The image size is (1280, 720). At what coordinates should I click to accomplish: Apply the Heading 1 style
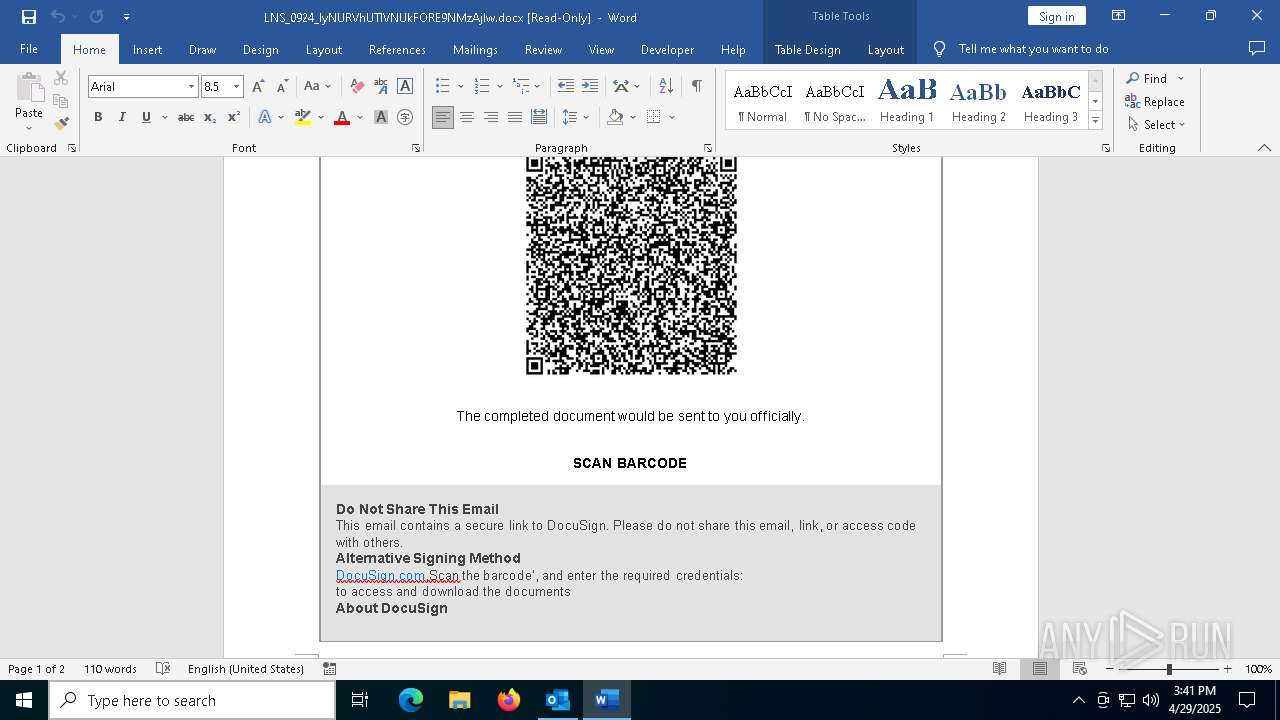[x=907, y=100]
